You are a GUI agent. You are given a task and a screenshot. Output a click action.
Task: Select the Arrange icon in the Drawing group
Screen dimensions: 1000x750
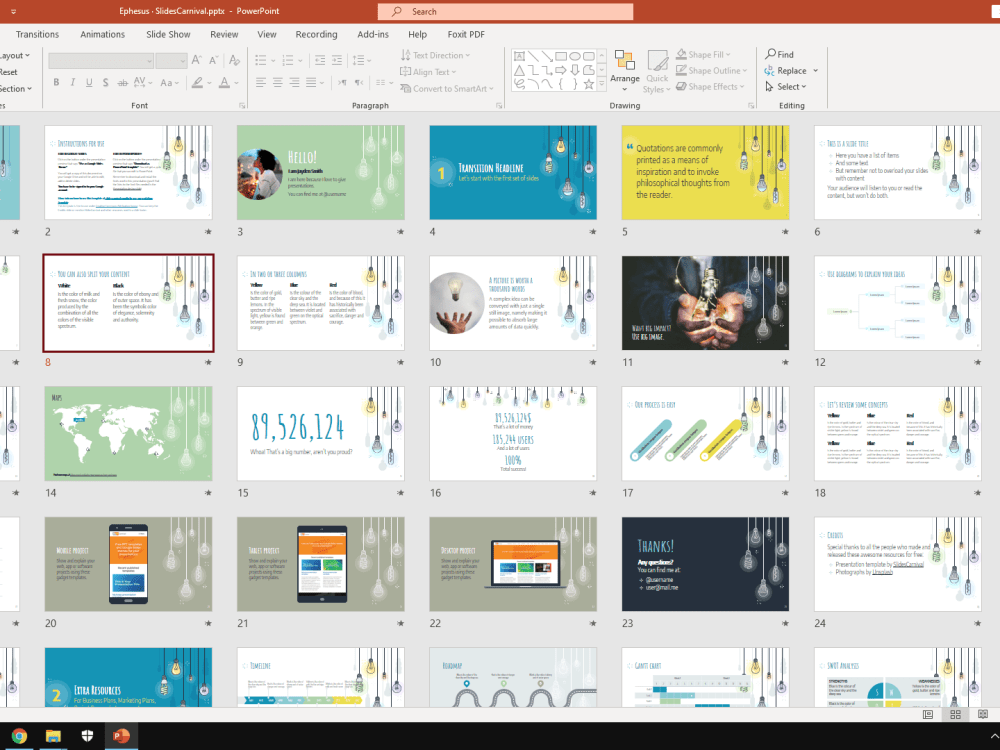coord(625,68)
